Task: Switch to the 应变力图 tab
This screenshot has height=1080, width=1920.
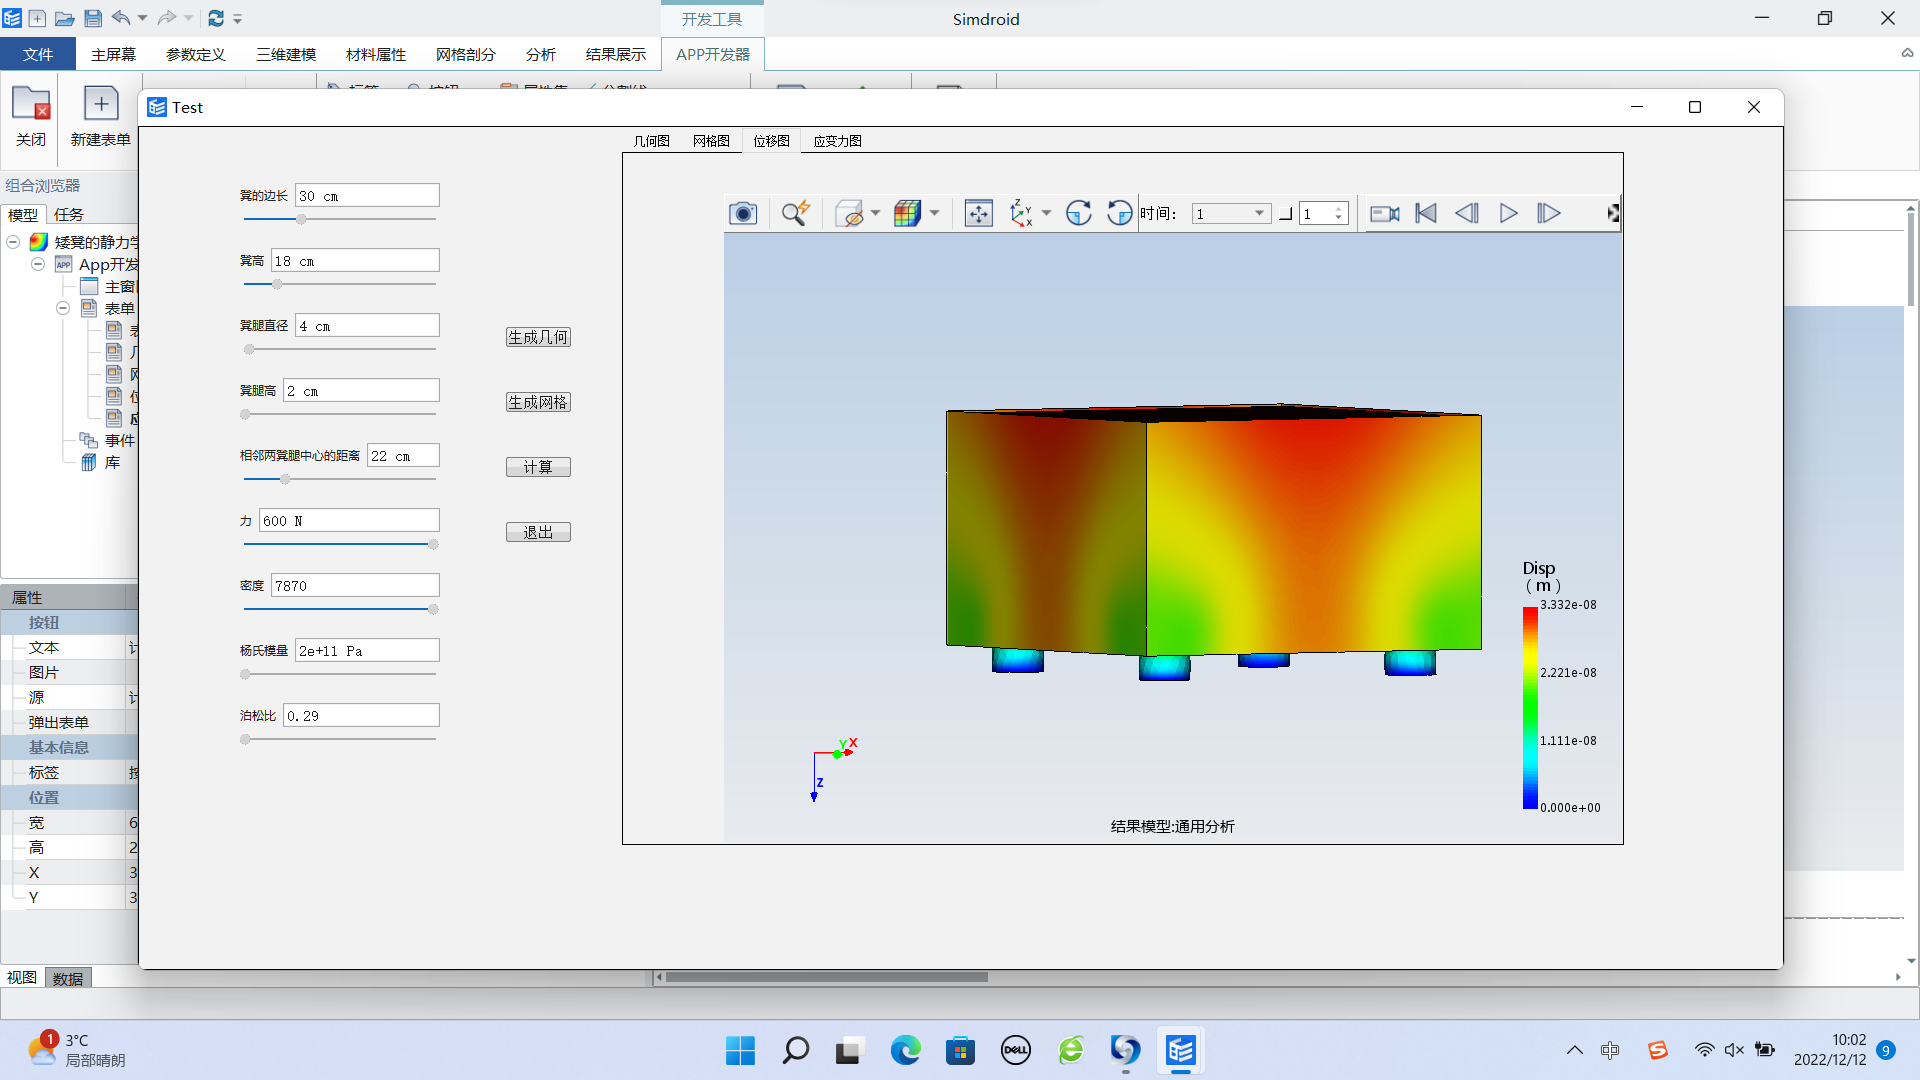Action: 837,141
